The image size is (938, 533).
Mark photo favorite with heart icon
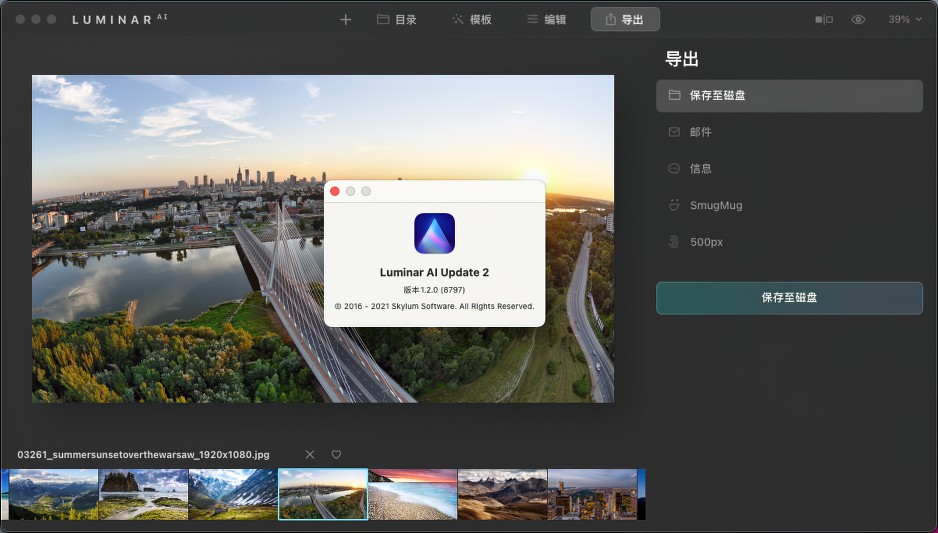(x=336, y=455)
